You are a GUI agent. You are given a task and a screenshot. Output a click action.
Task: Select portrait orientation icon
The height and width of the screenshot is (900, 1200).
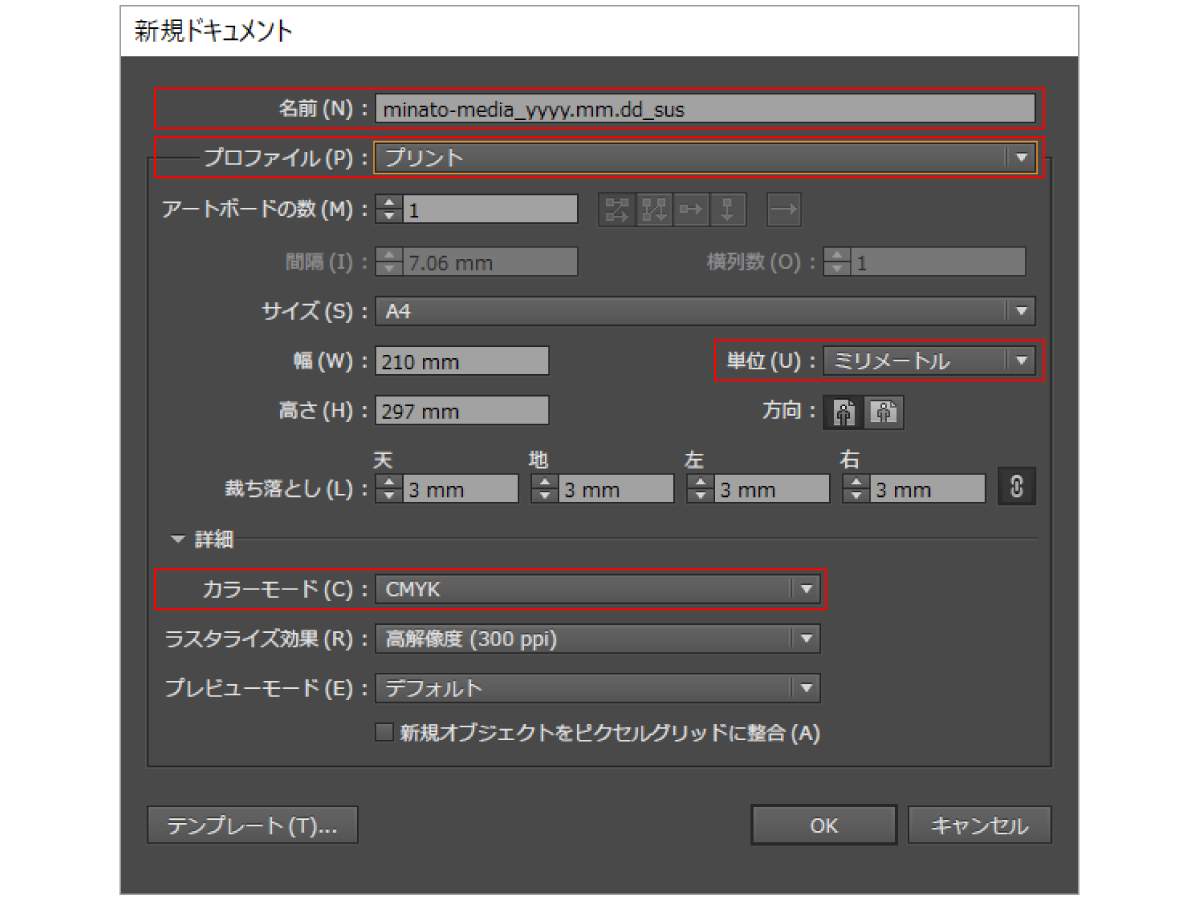(843, 412)
